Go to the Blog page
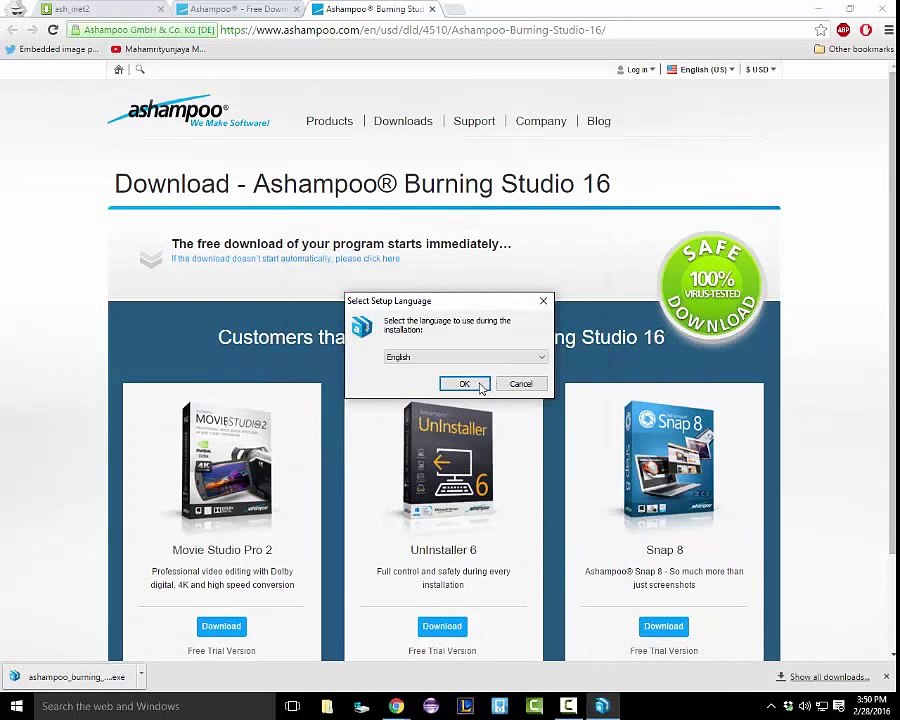The image size is (900, 720). tap(599, 121)
